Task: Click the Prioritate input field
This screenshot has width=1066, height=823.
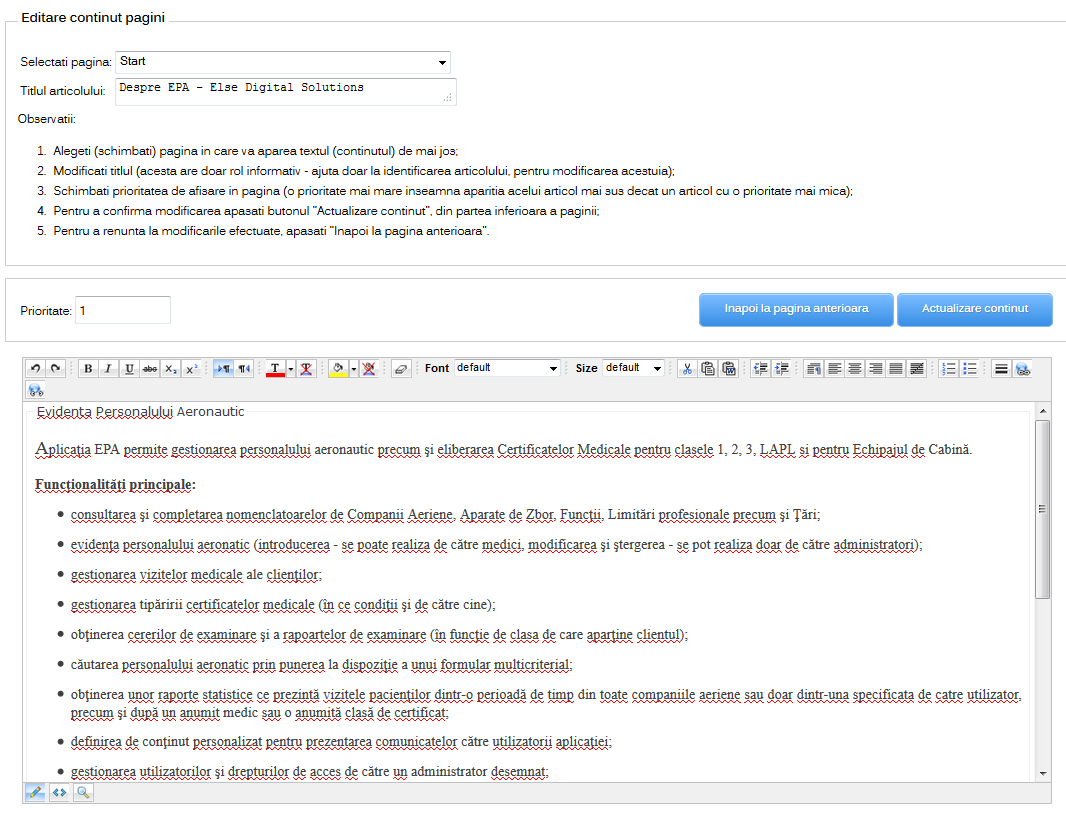Action: pyautogui.click(x=122, y=310)
